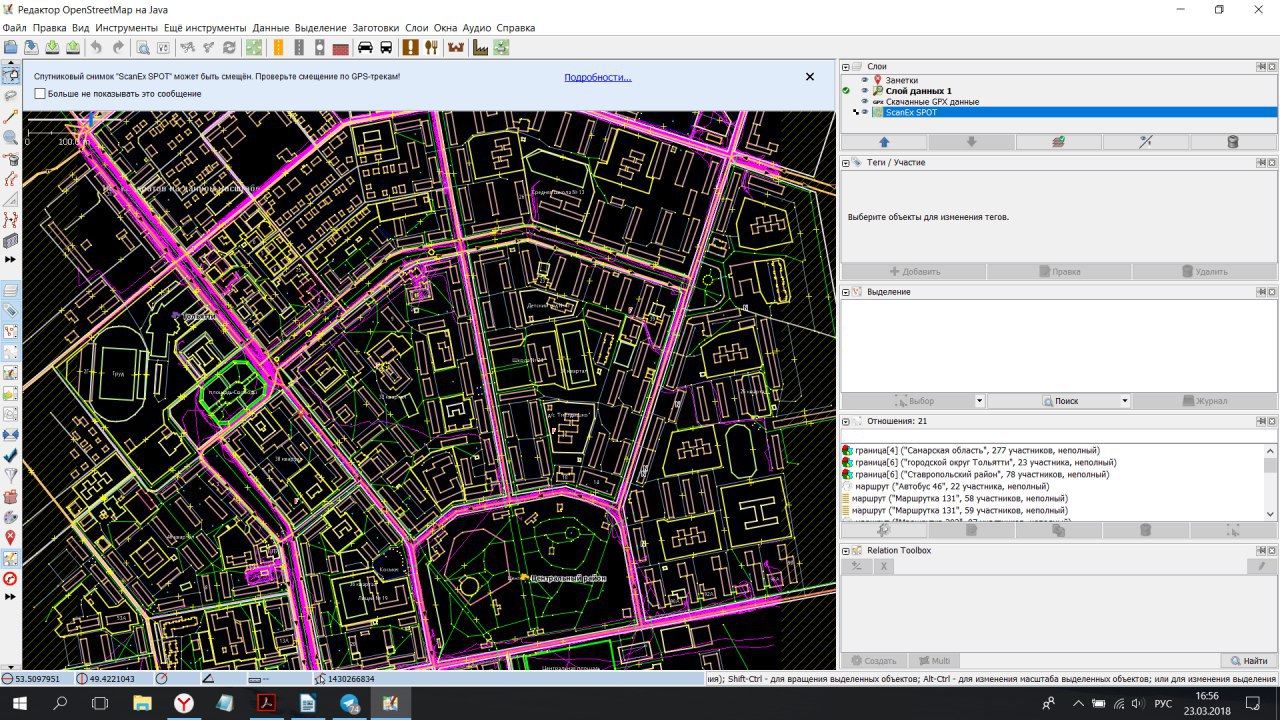
Task: Select the factory preset icon
Action: (480, 47)
